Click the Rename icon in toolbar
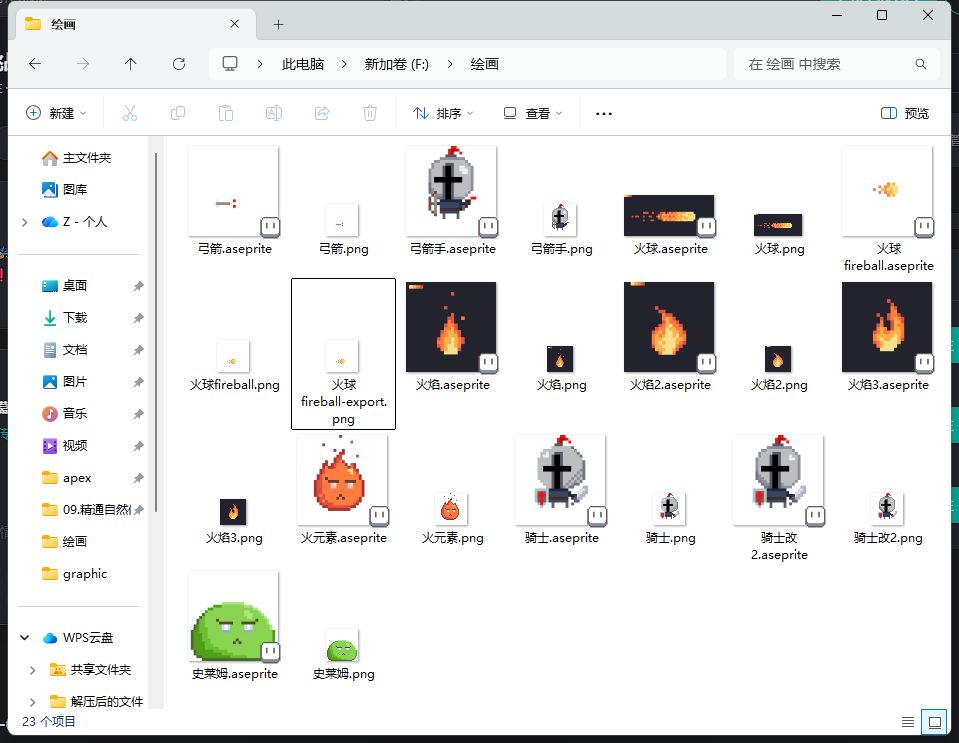This screenshot has height=743, width=959. coord(274,113)
